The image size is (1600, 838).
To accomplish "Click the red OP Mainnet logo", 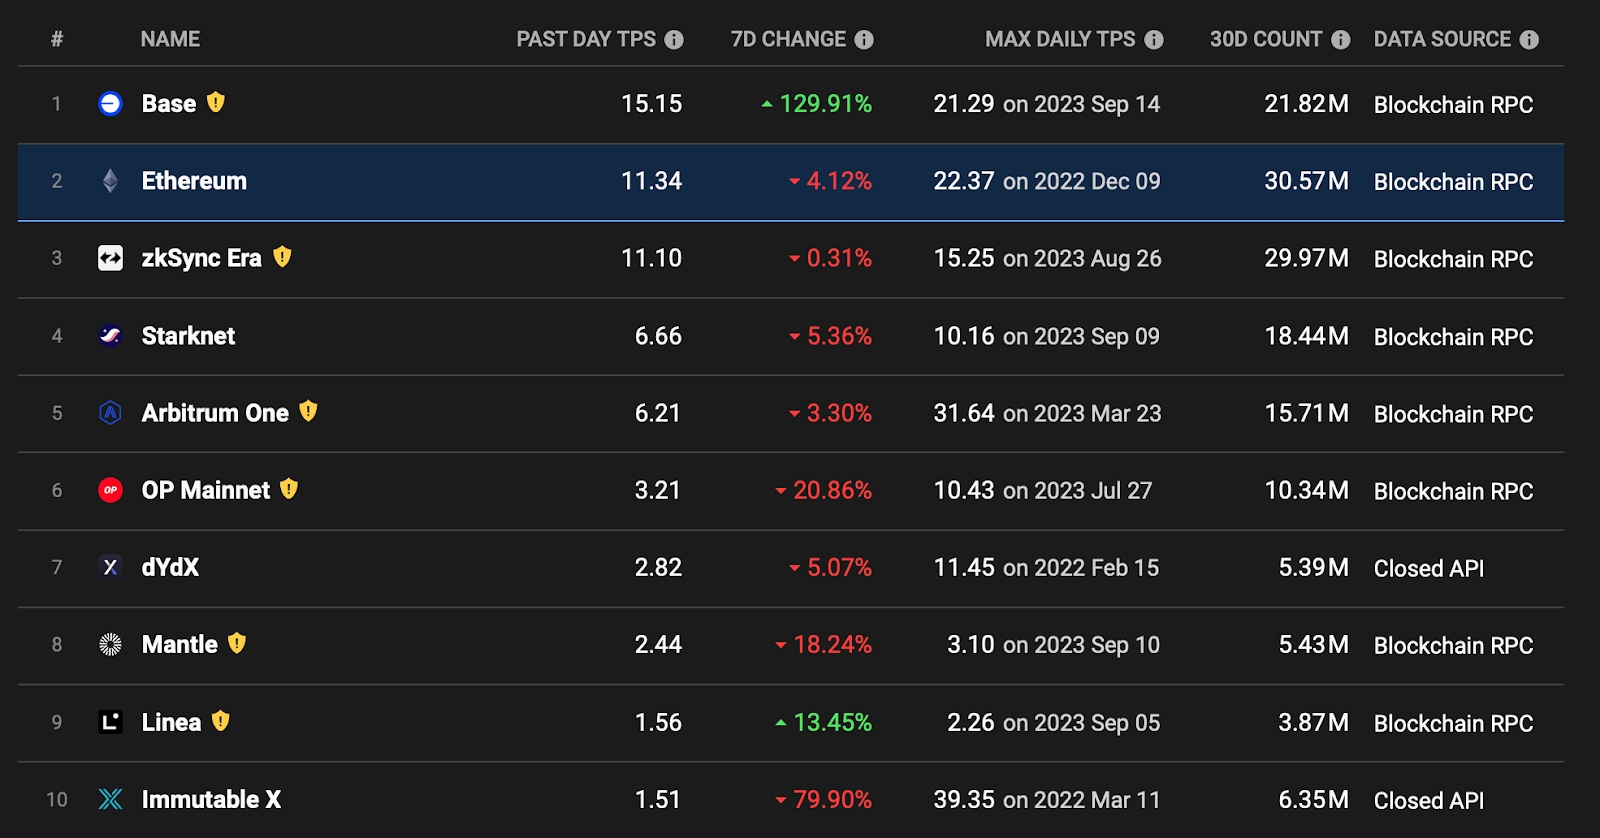I will pyautogui.click(x=110, y=490).
